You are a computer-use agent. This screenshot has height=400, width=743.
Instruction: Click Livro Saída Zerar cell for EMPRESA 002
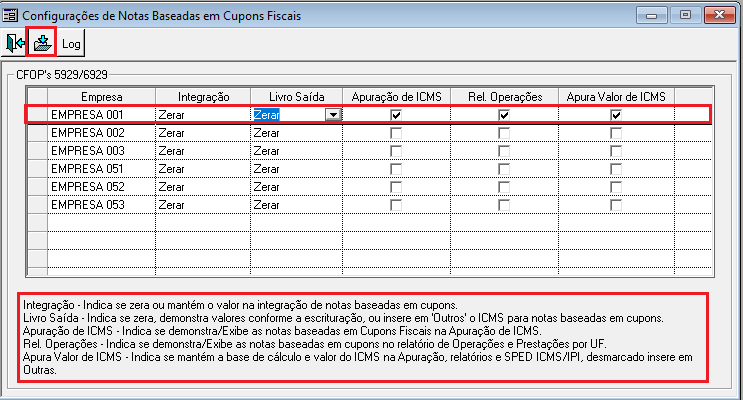coord(297,133)
